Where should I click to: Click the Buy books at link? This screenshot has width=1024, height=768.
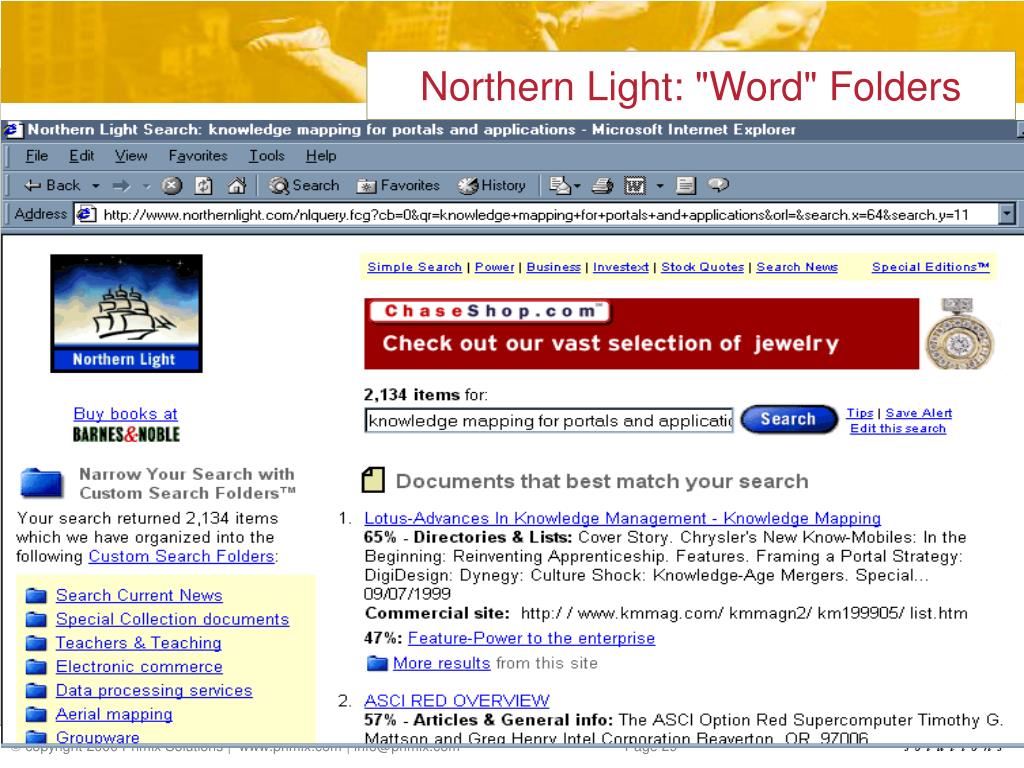click(125, 414)
